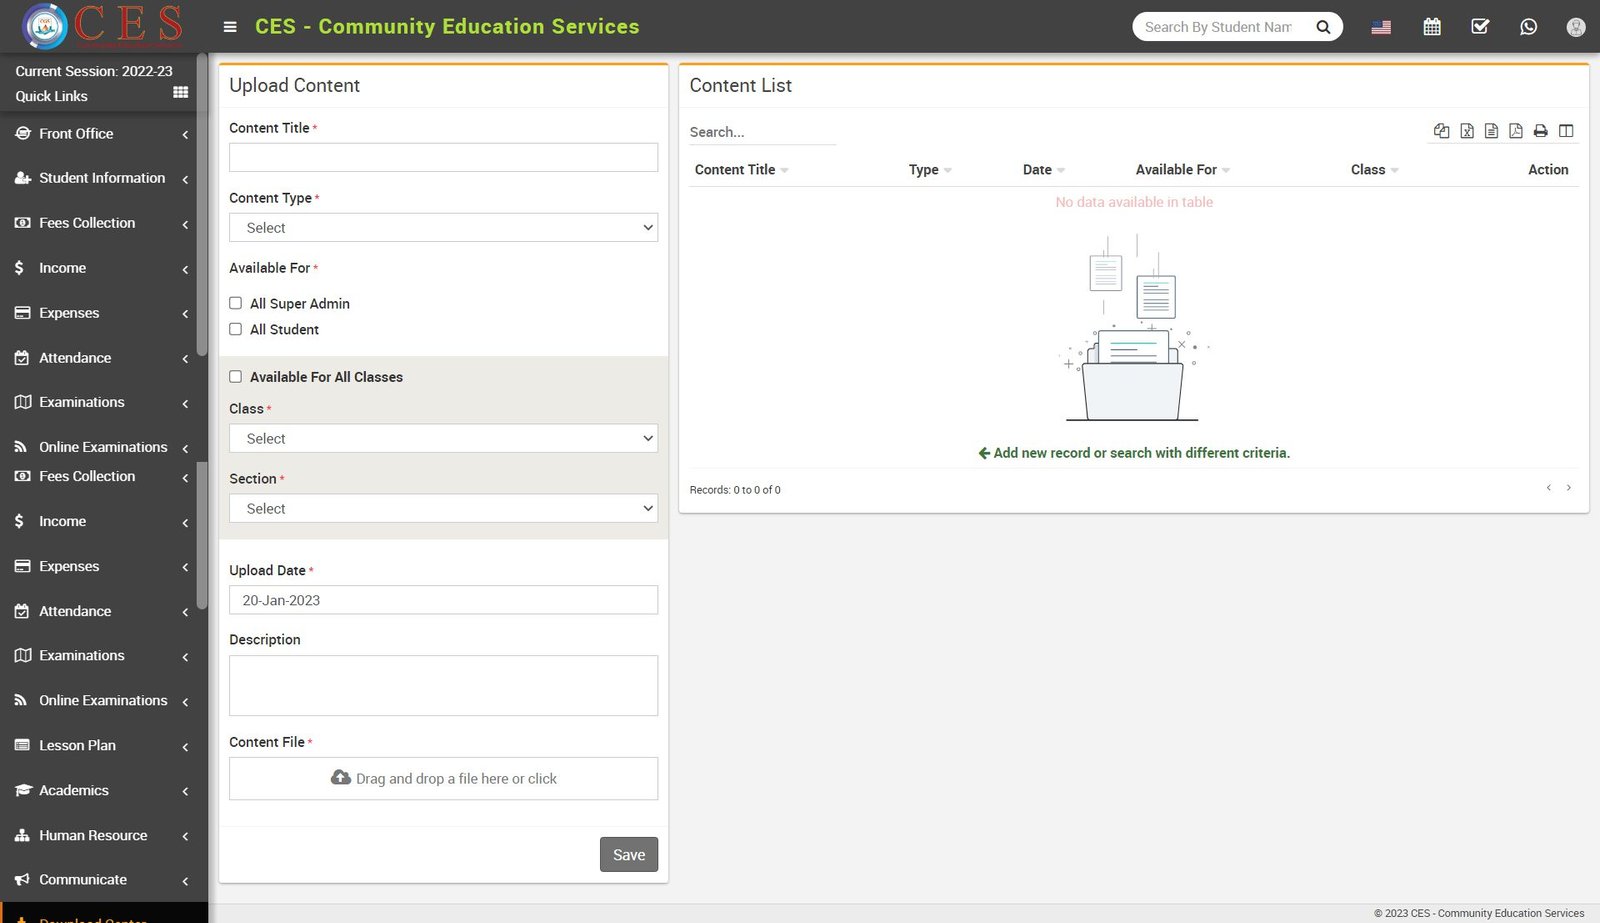Screen dimensions: 1600x923
Task: Toggle the hamburger sidebar menu icon
Action: click(230, 27)
